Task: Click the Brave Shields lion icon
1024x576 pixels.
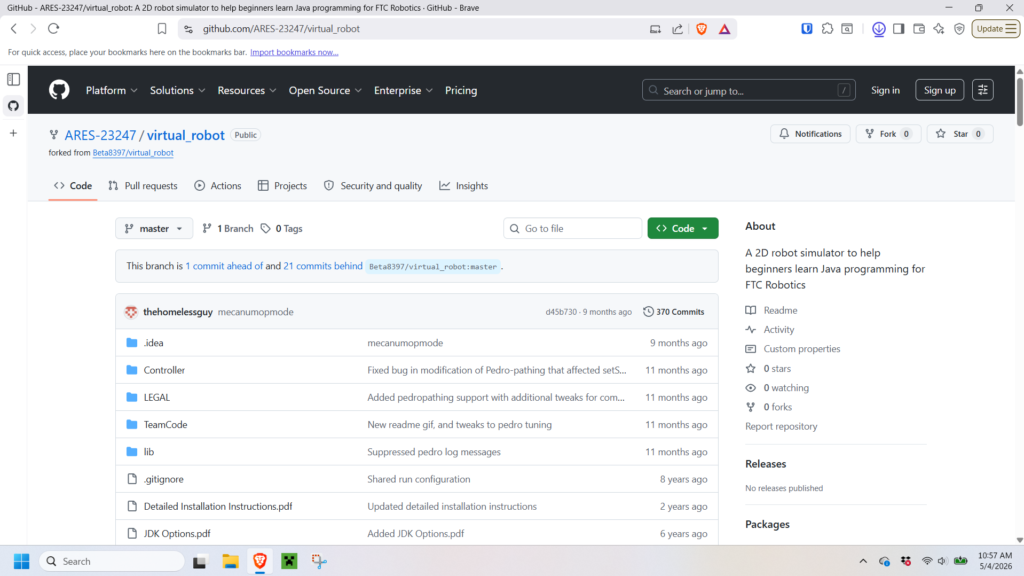Action: (x=701, y=29)
